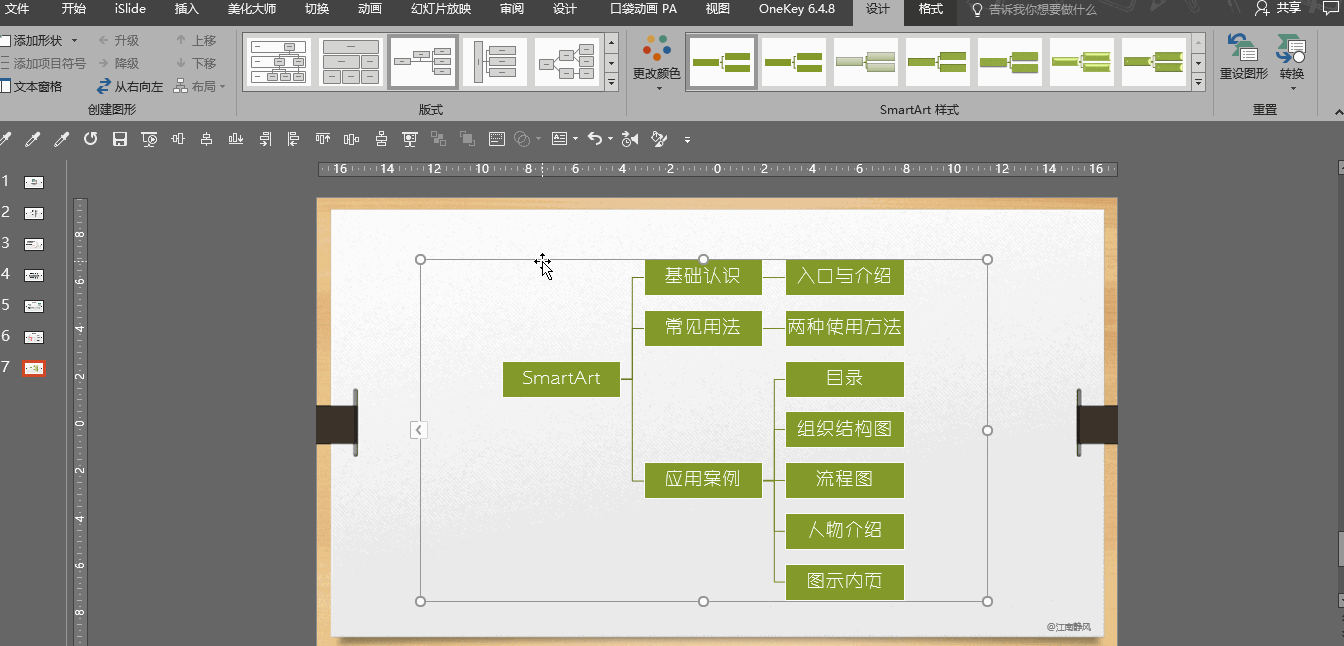1344x646 pixels.
Task: Select the 图示内页 box
Action: 845,582
